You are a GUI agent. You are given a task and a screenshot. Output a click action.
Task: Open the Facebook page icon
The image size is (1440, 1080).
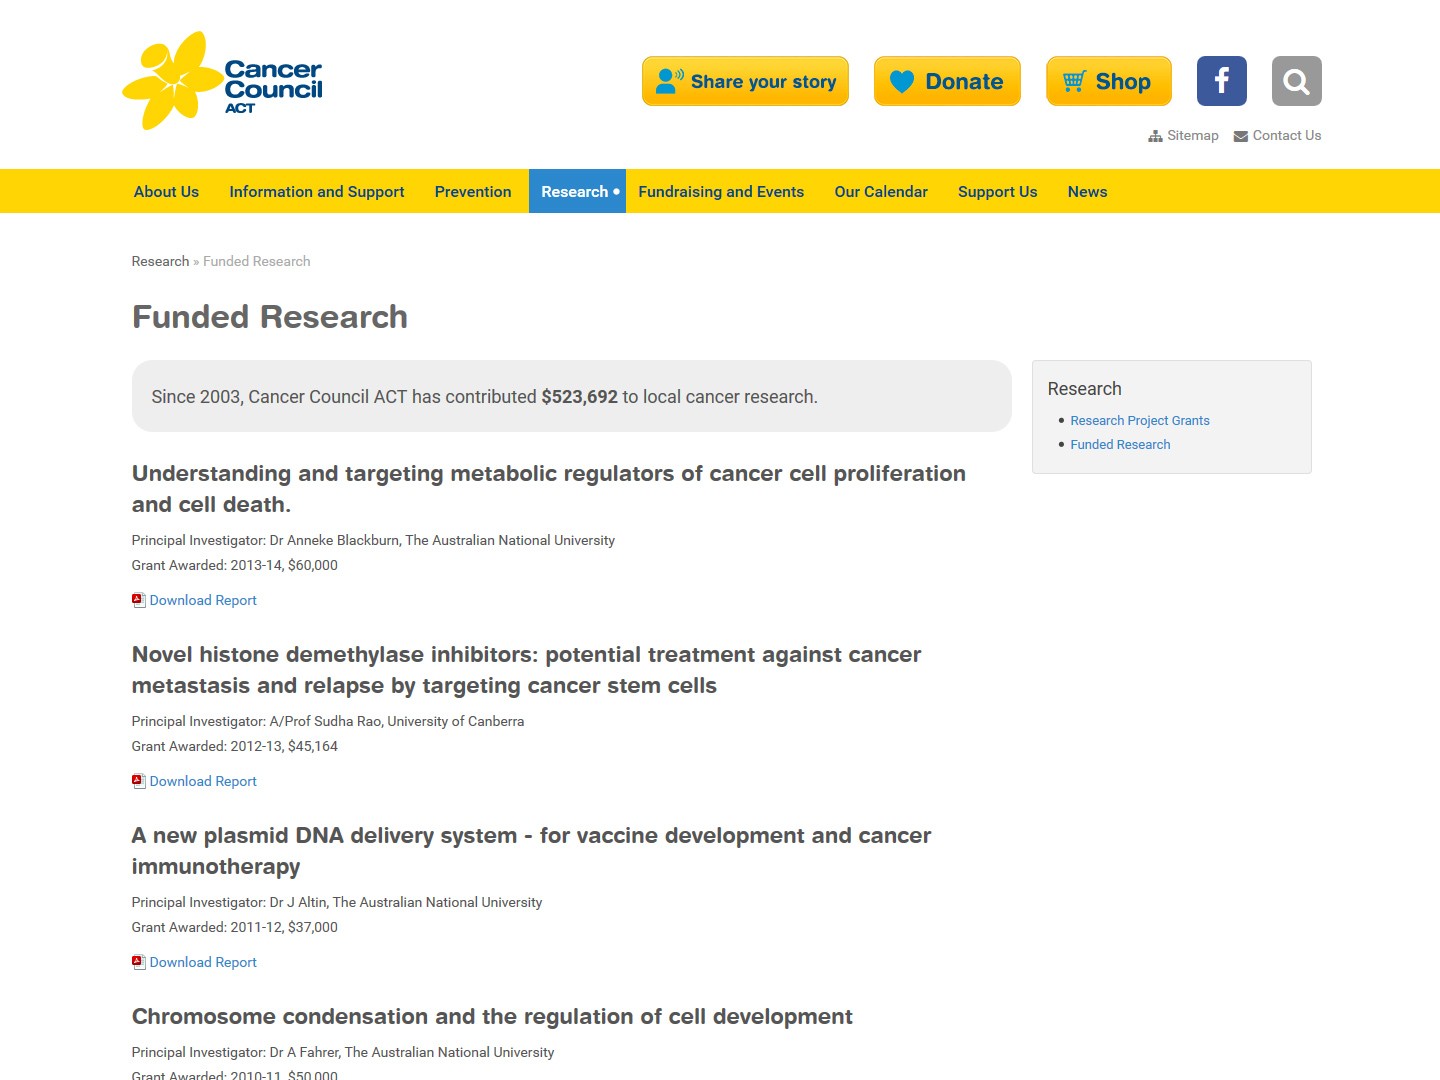pos(1222,81)
